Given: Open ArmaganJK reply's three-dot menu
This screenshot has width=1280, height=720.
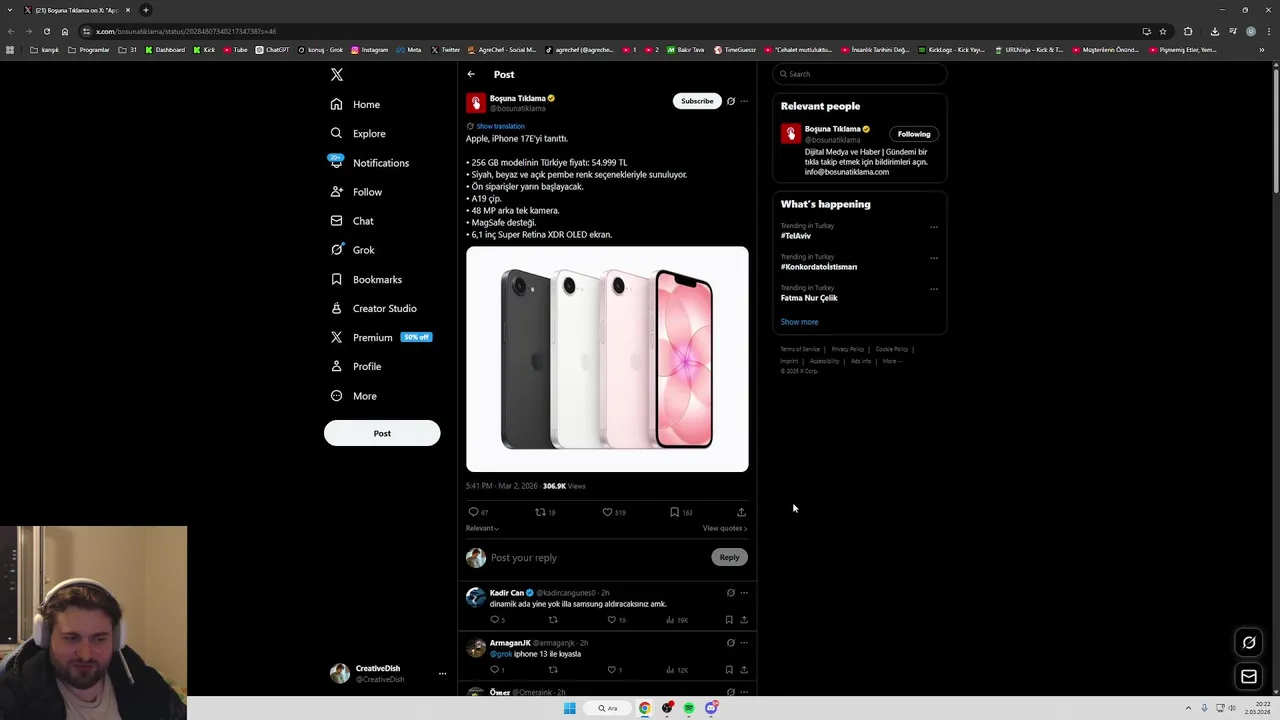Looking at the screenshot, I should pos(744,643).
